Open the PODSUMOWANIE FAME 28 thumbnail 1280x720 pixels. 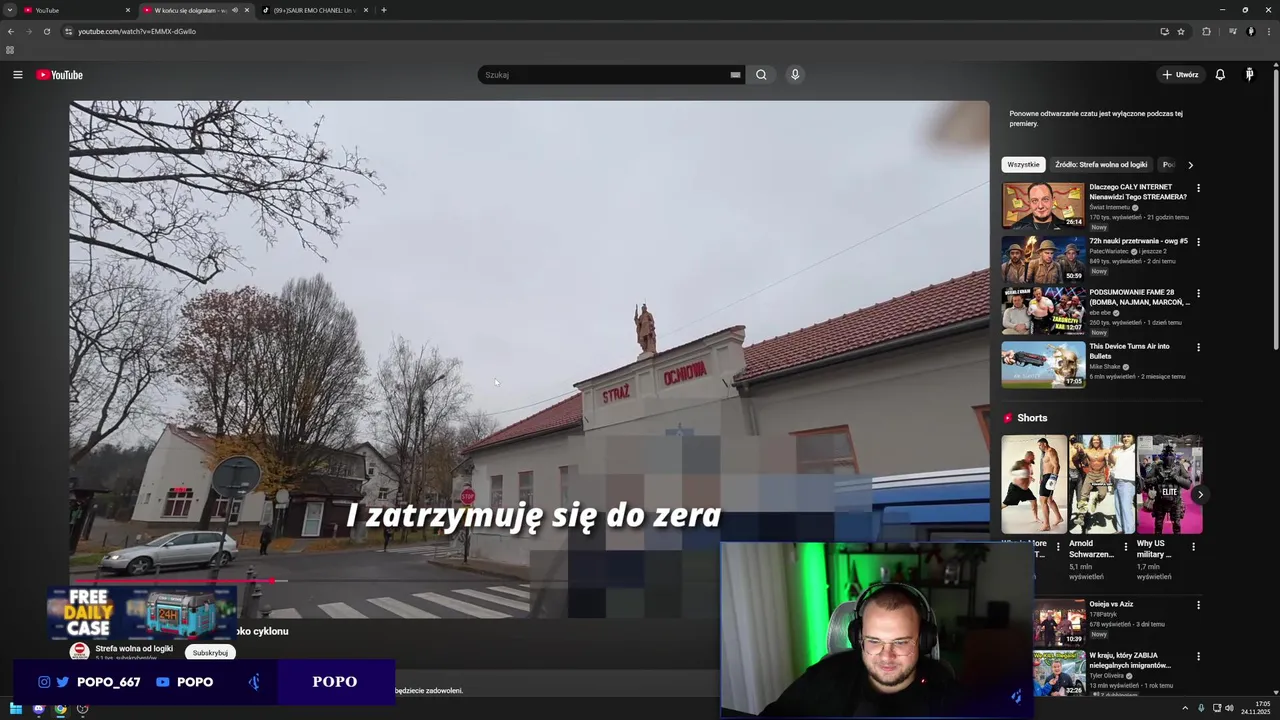click(x=1043, y=310)
